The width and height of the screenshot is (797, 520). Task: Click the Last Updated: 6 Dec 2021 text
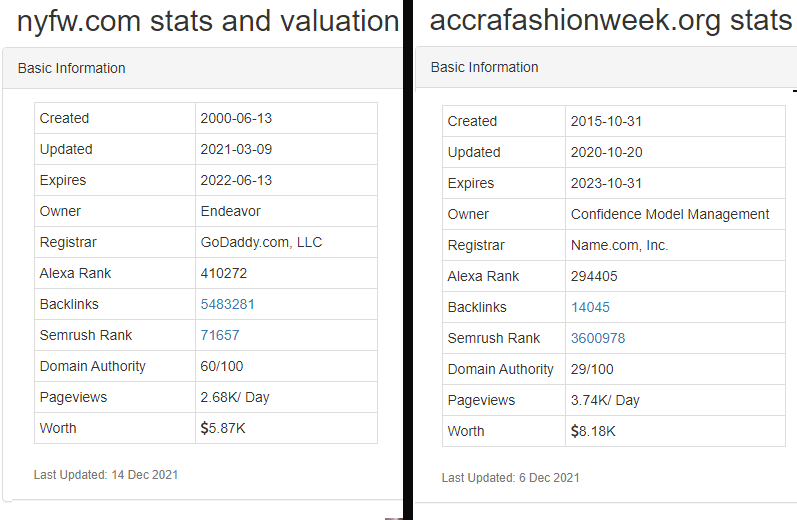(510, 478)
